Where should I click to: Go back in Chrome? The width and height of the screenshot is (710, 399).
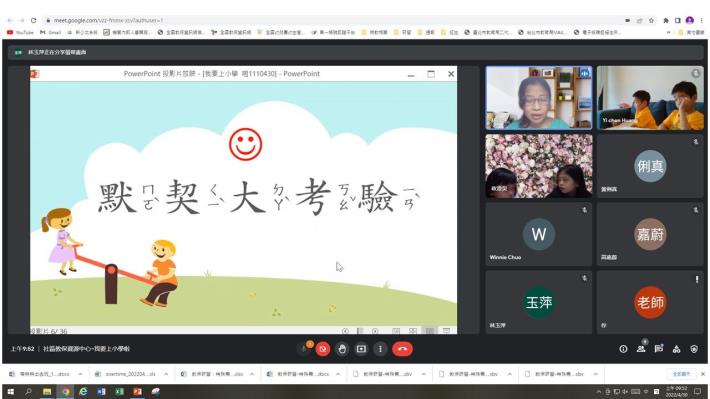click(x=10, y=20)
